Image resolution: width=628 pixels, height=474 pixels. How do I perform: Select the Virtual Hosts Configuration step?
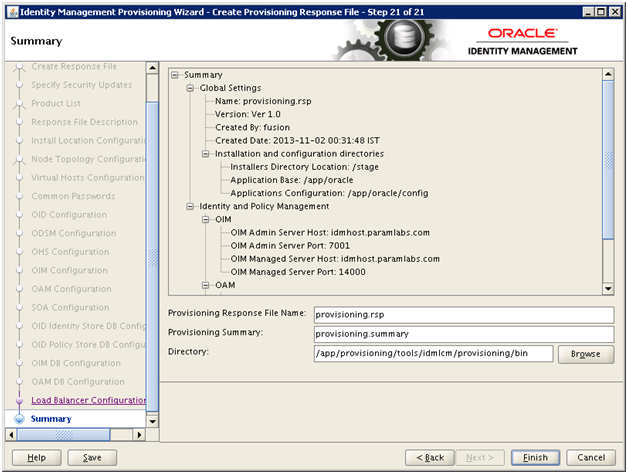tap(88, 177)
